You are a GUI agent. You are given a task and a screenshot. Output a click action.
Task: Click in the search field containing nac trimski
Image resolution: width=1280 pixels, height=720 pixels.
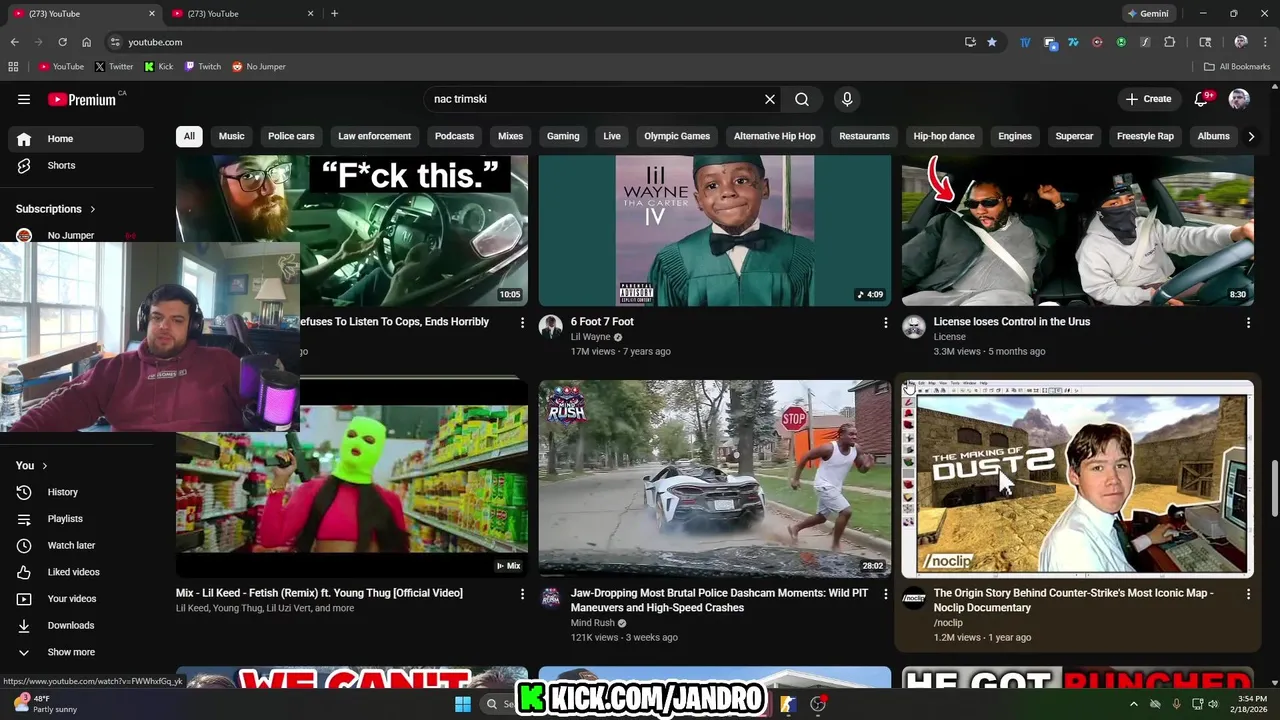pos(595,99)
